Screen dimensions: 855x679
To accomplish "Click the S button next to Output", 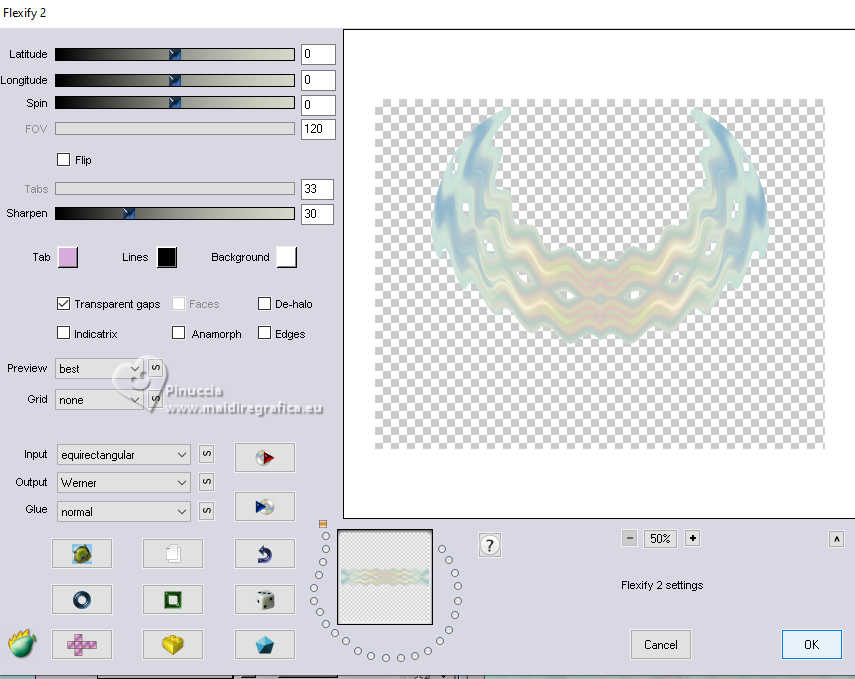I will 207,482.
